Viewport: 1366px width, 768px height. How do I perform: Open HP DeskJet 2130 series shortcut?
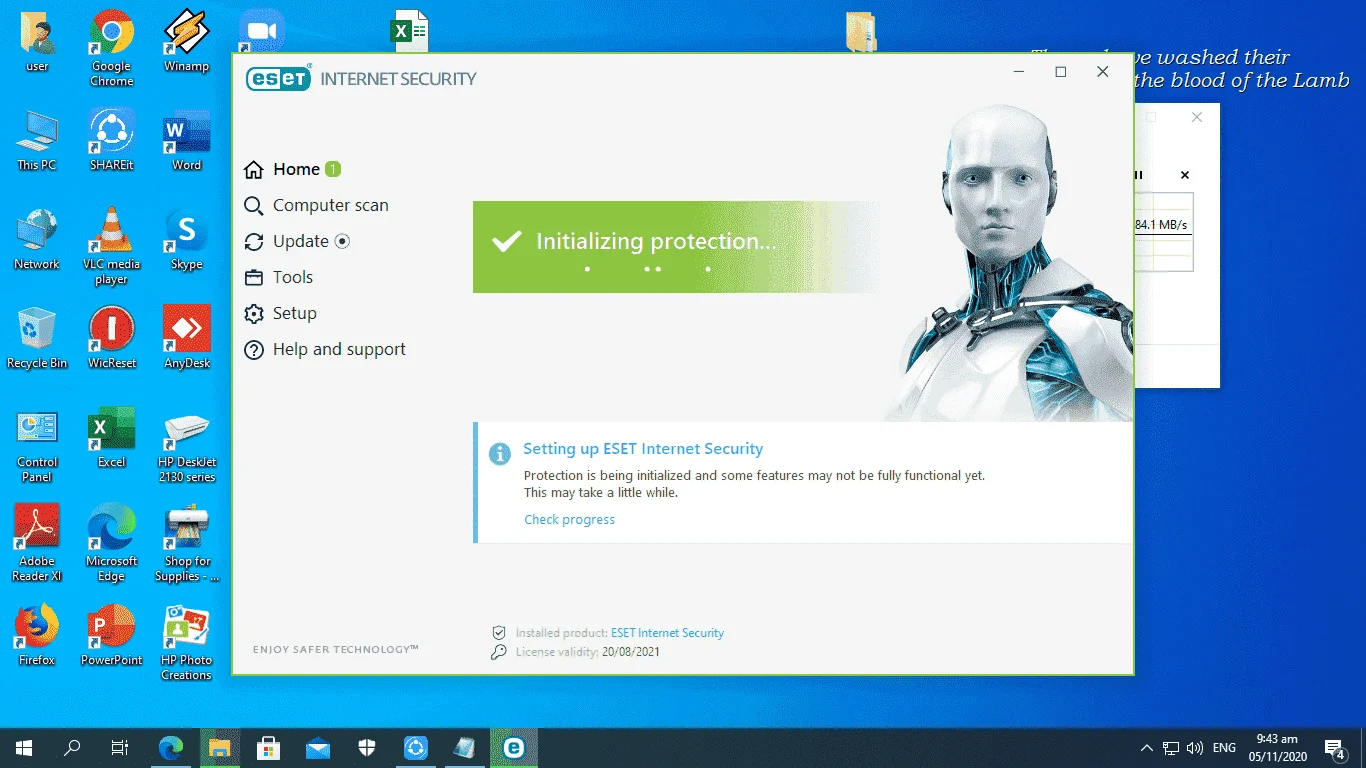point(186,446)
